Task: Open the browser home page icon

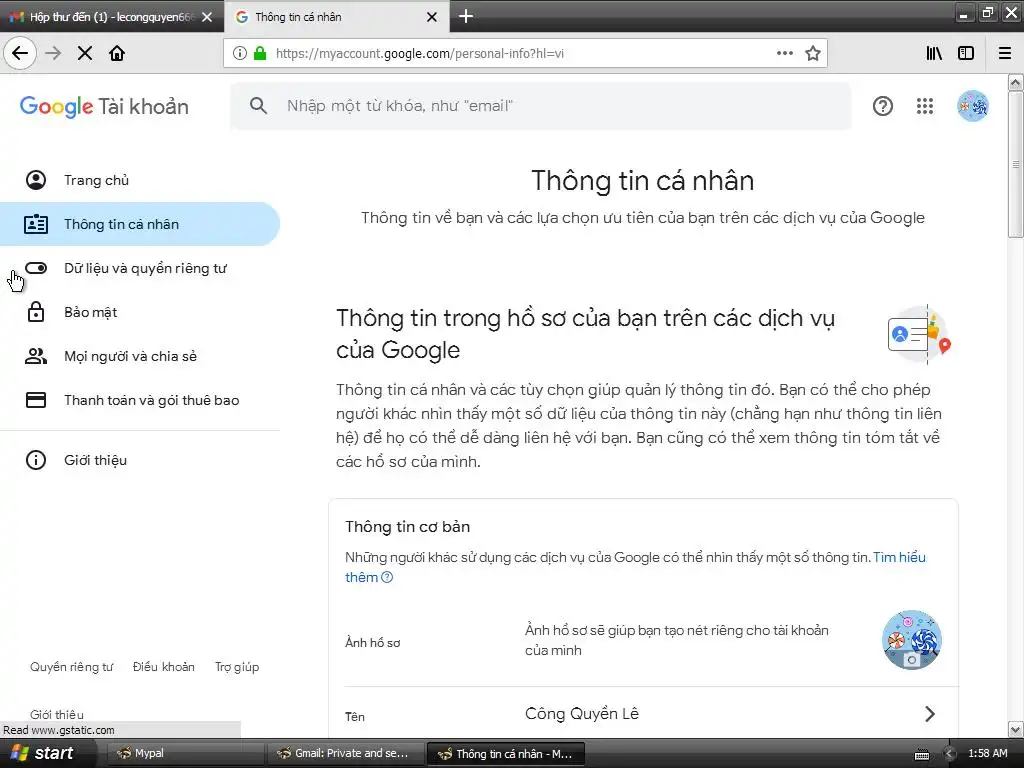Action: click(117, 53)
